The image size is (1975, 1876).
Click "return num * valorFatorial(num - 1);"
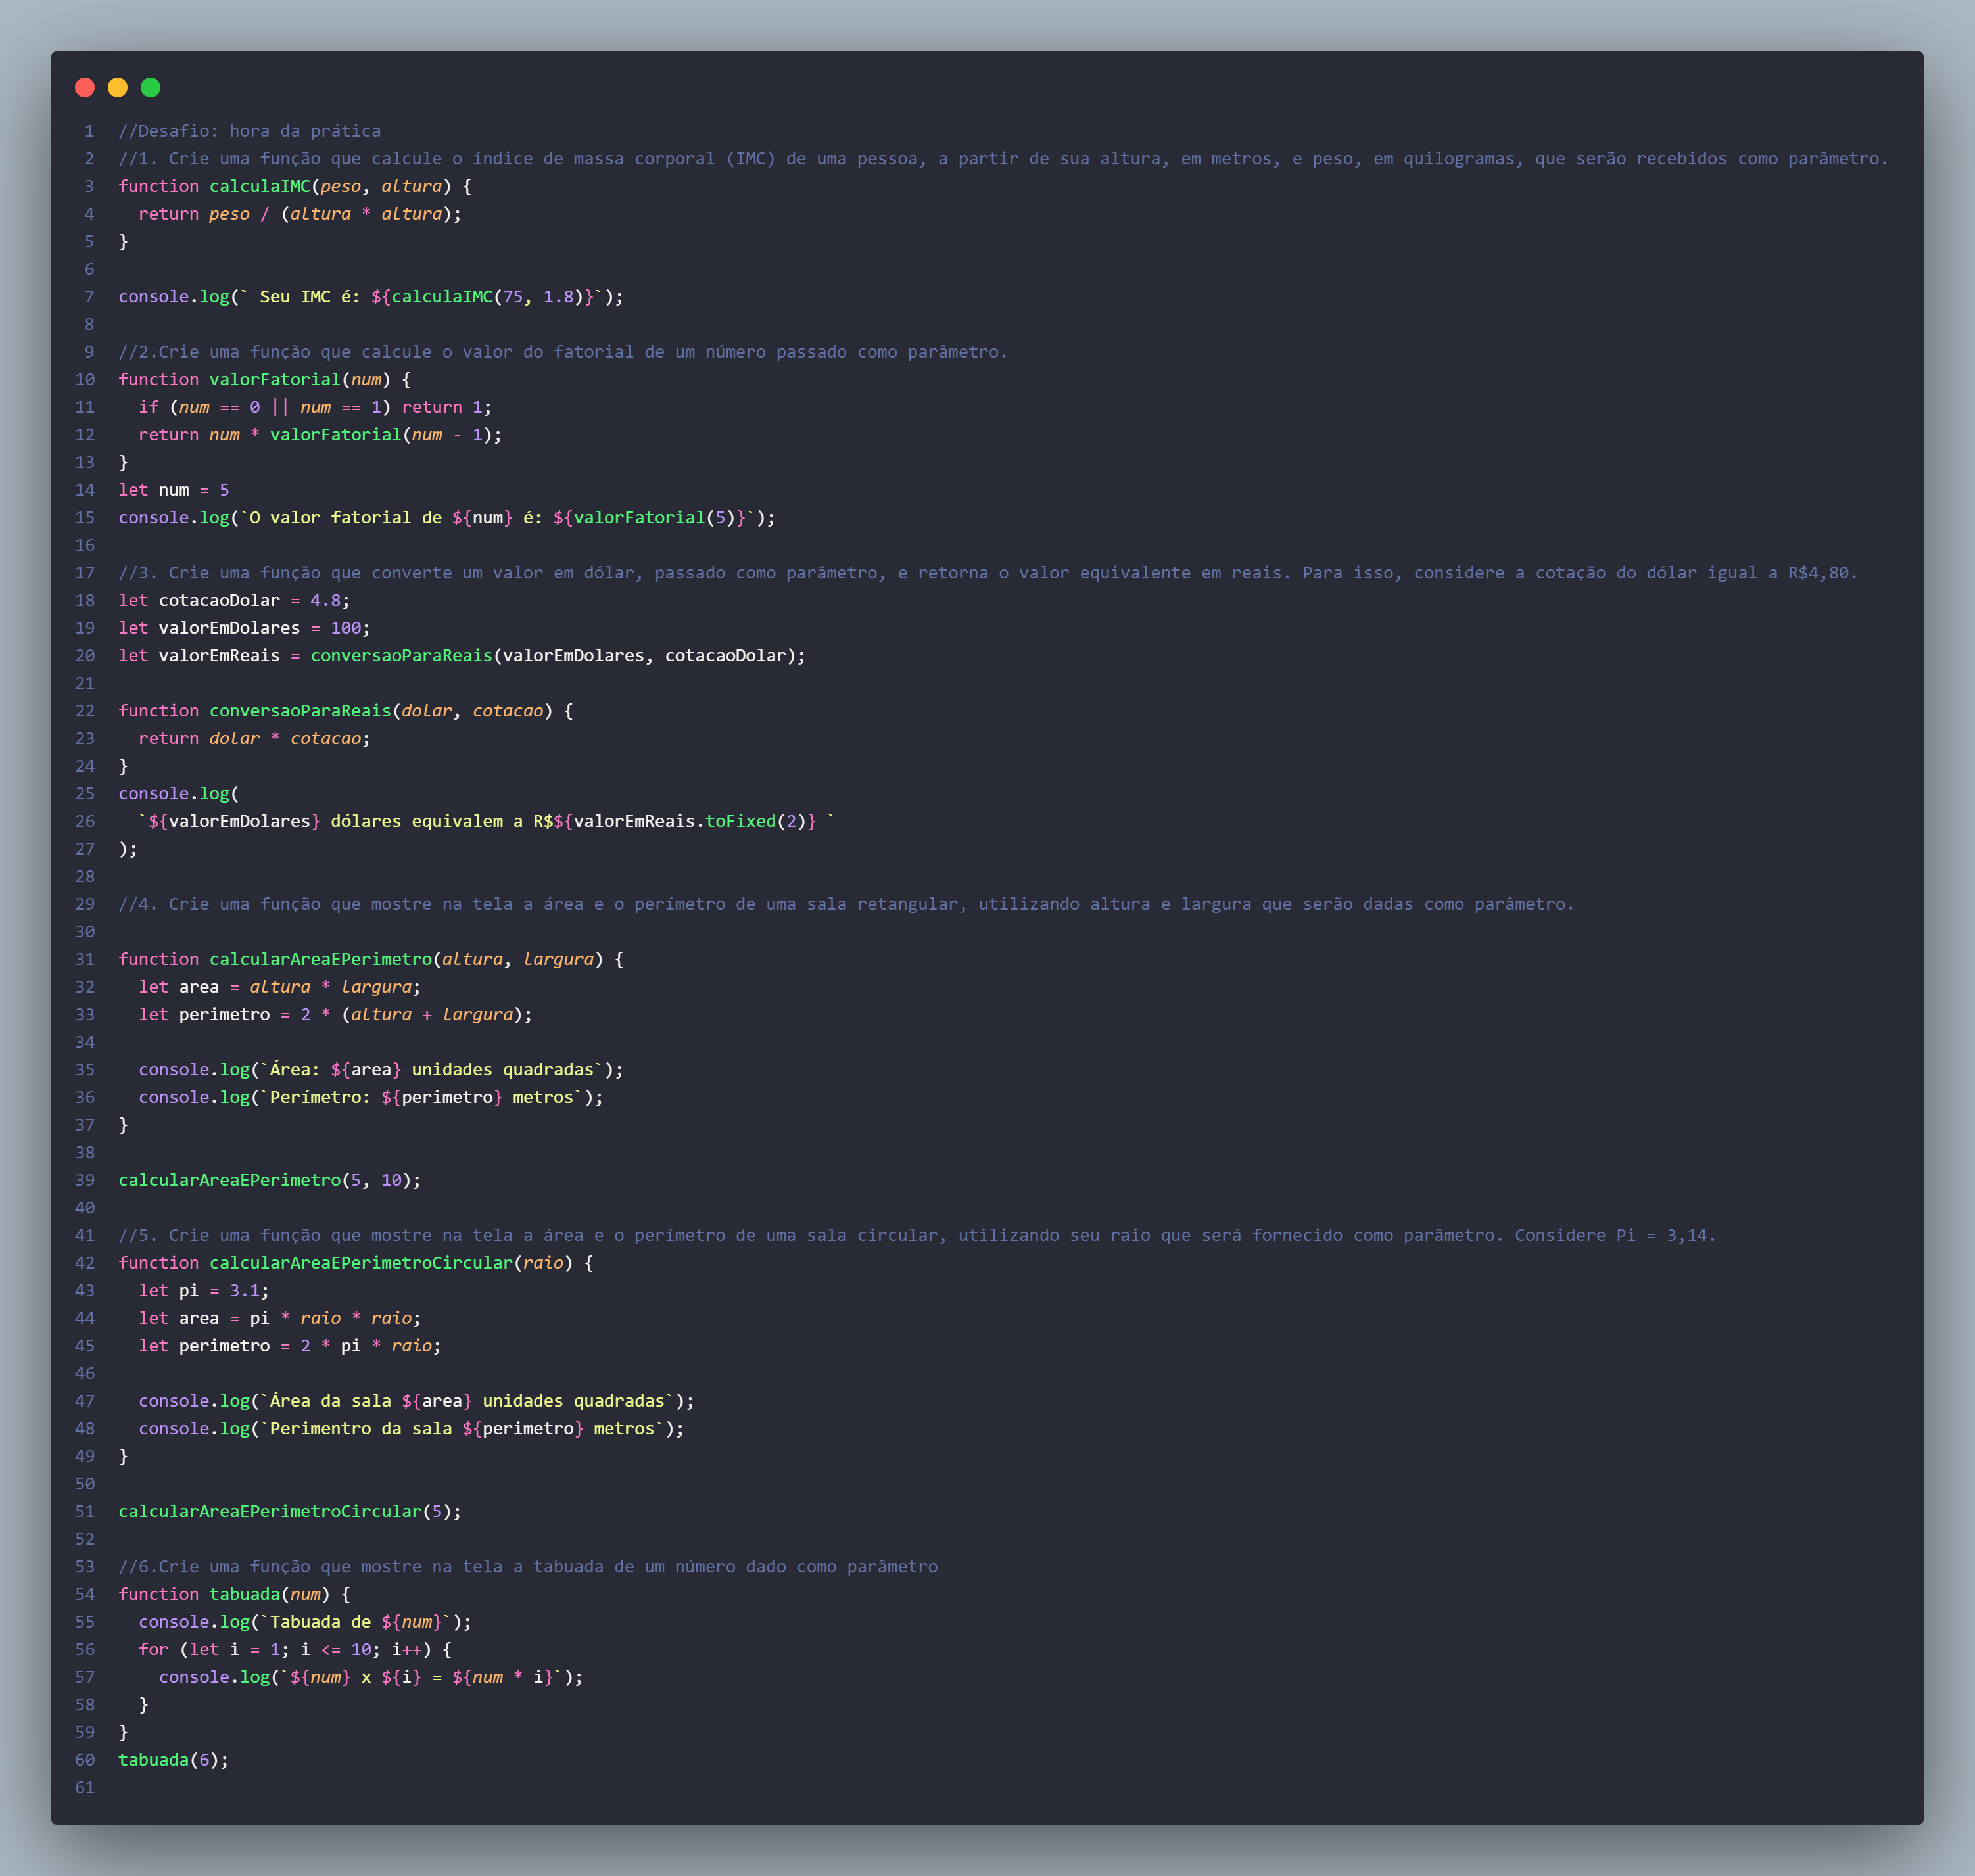(x=320, y=435)
